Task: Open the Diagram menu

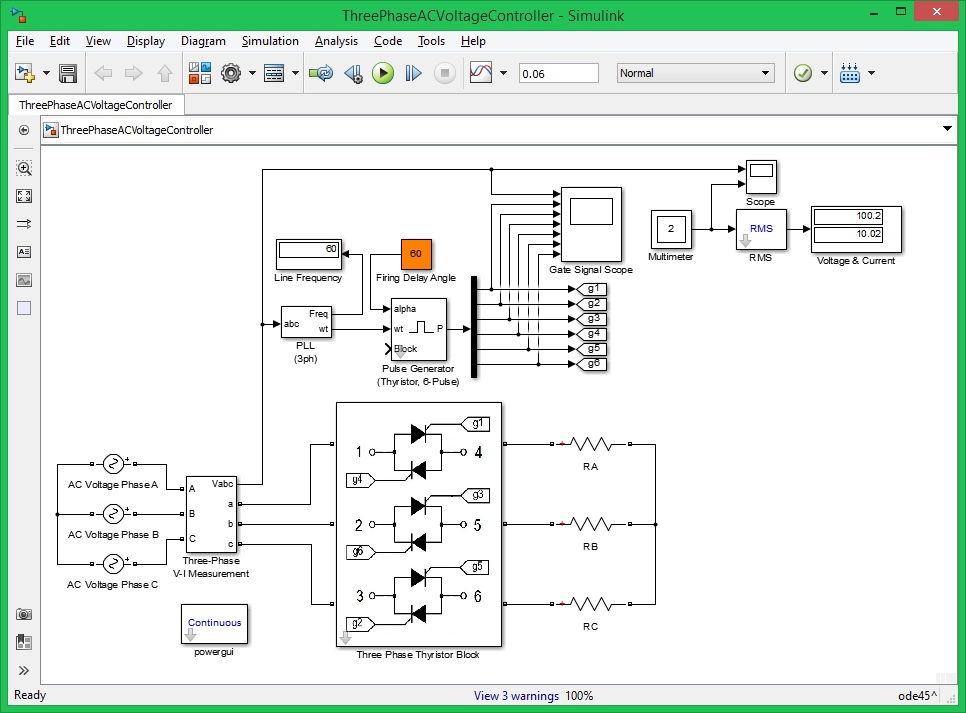Action: click(x=203, y=41)
